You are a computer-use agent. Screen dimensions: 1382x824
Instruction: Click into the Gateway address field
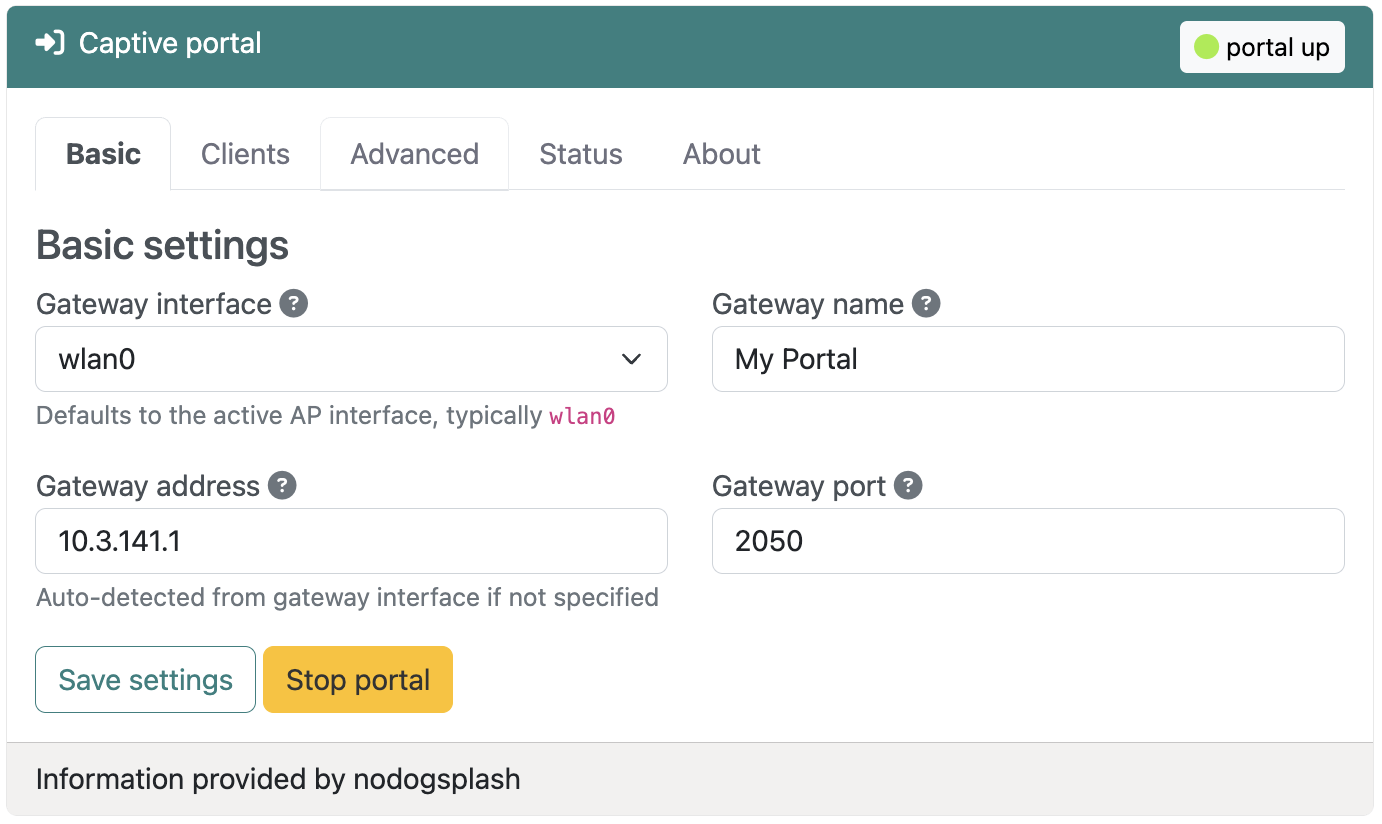tap(350, 541)
